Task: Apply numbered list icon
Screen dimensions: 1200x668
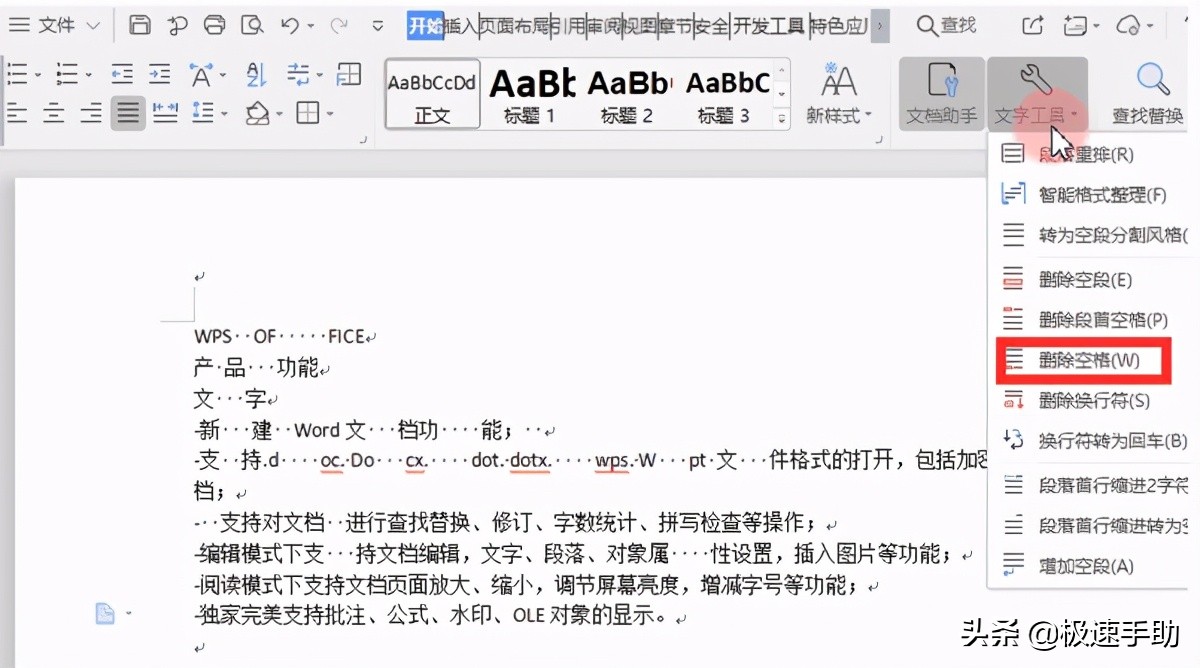Action: [67, 74]
